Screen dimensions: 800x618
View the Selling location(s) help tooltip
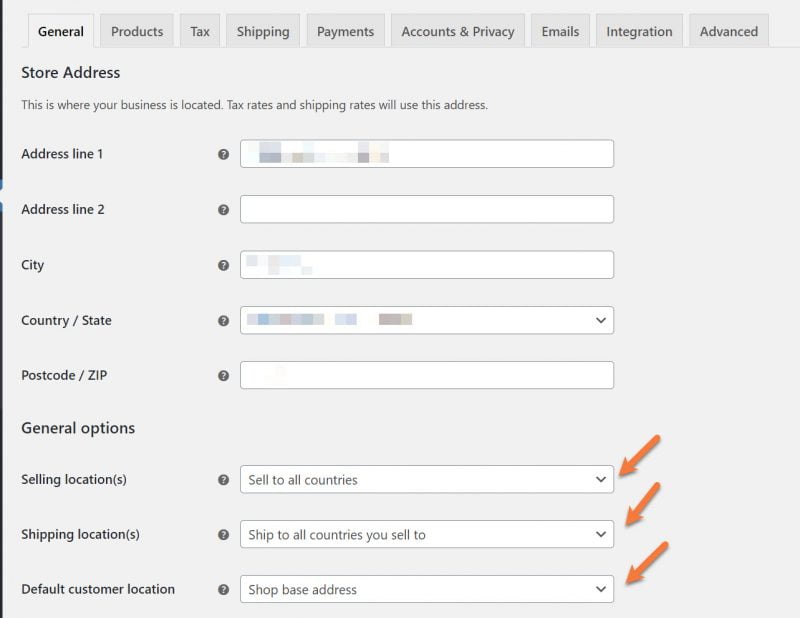coord(224,480)
